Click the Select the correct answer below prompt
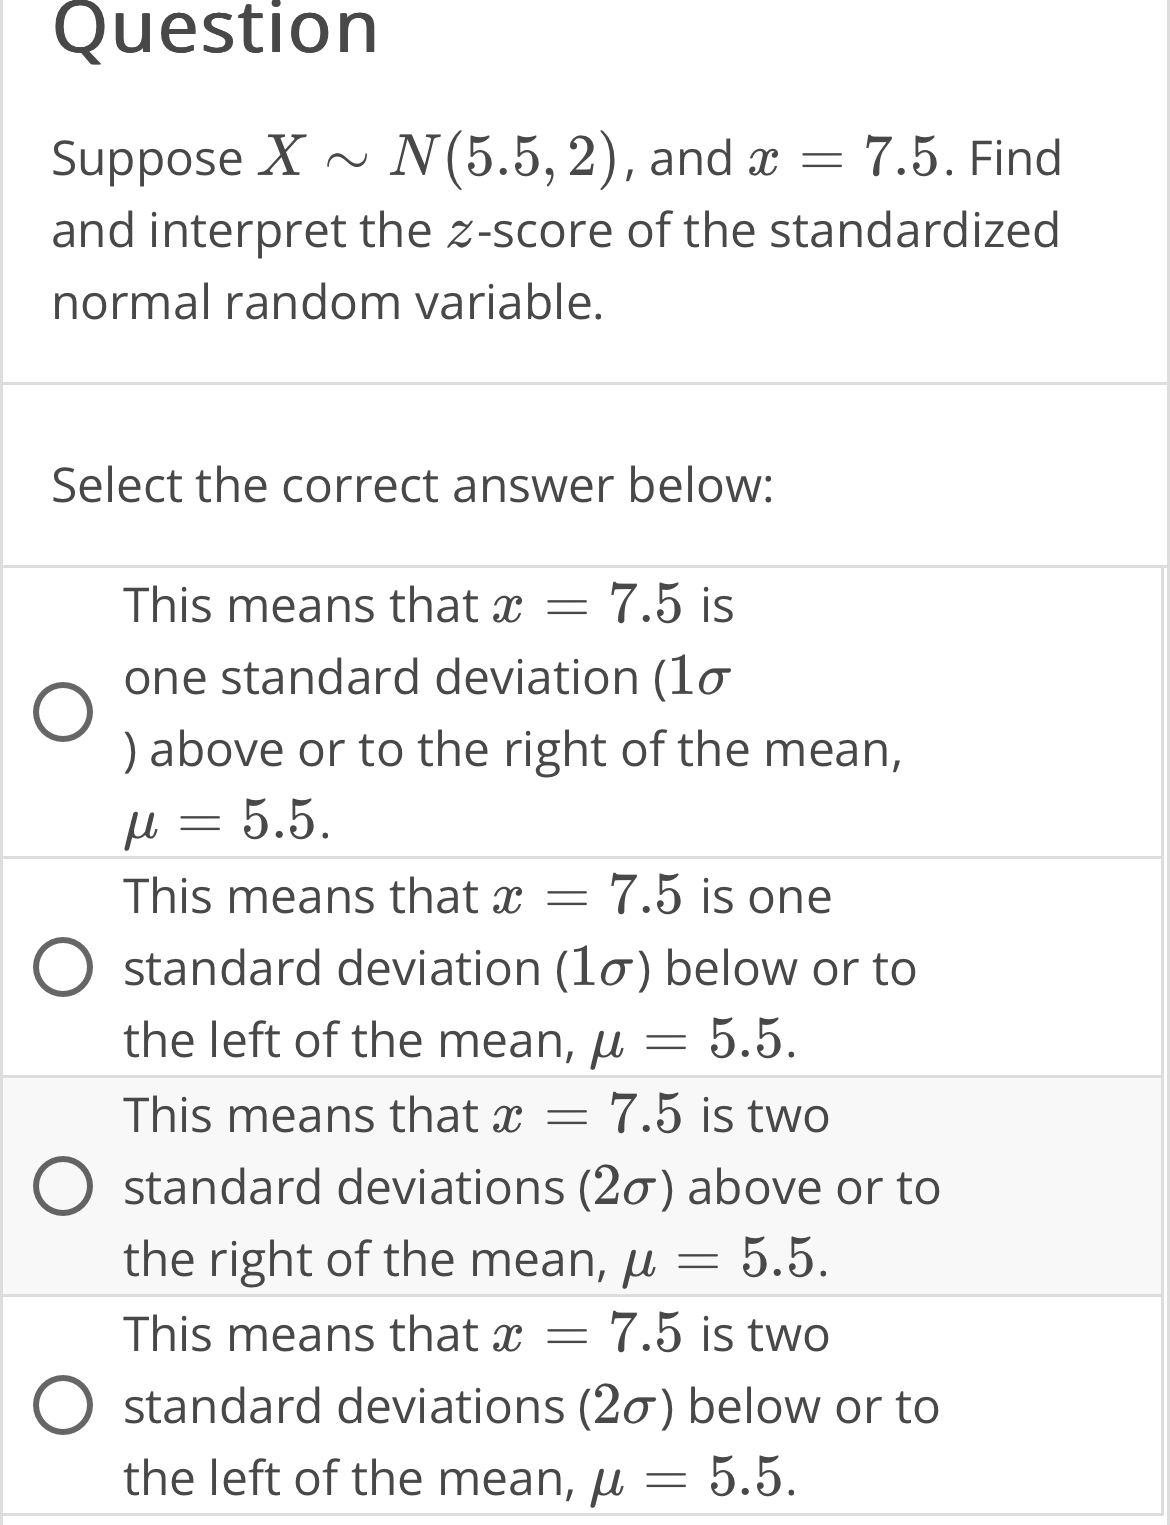Image resolution: width=1170 pixels, height=1525 pixels. click(x=410, y=486)
